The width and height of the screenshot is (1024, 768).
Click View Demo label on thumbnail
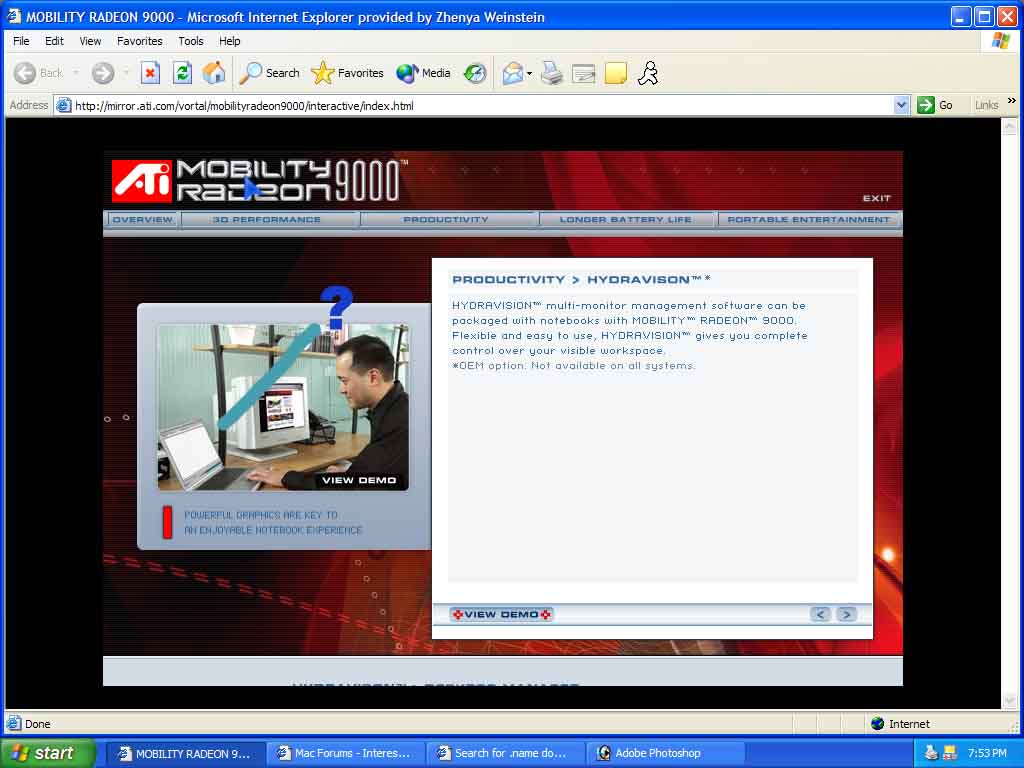click(359, 480)
